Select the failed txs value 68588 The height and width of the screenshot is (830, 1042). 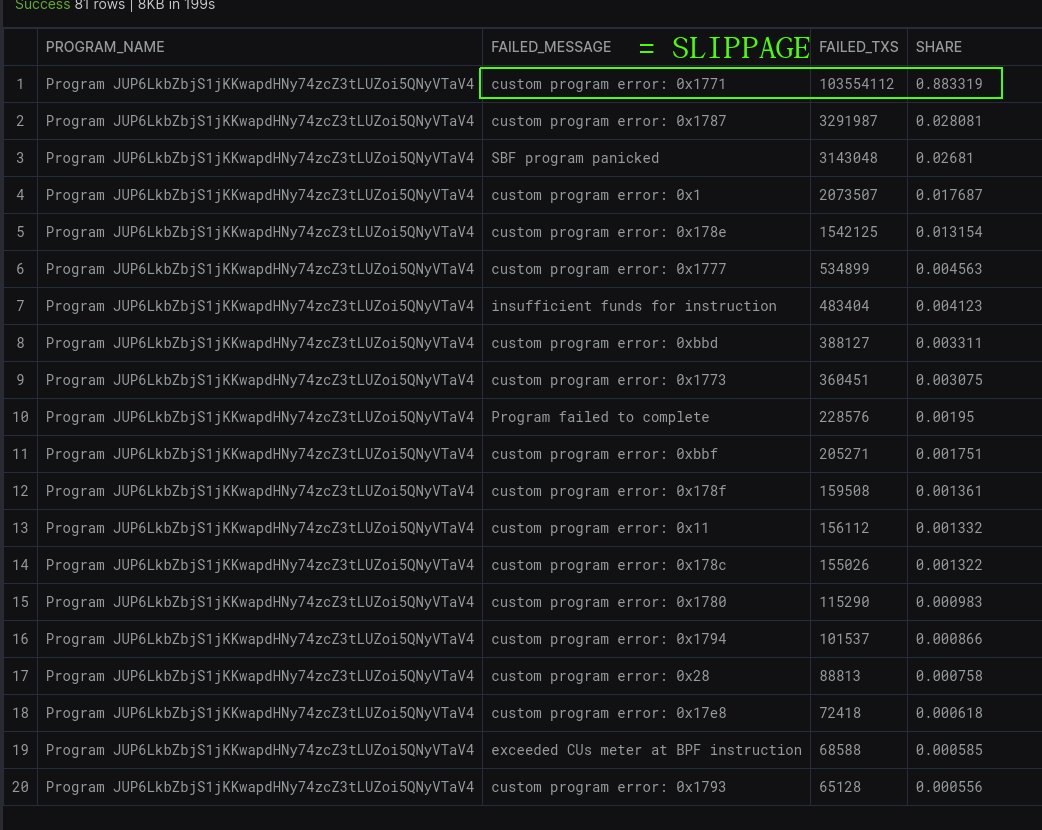(x=839, y=750)
